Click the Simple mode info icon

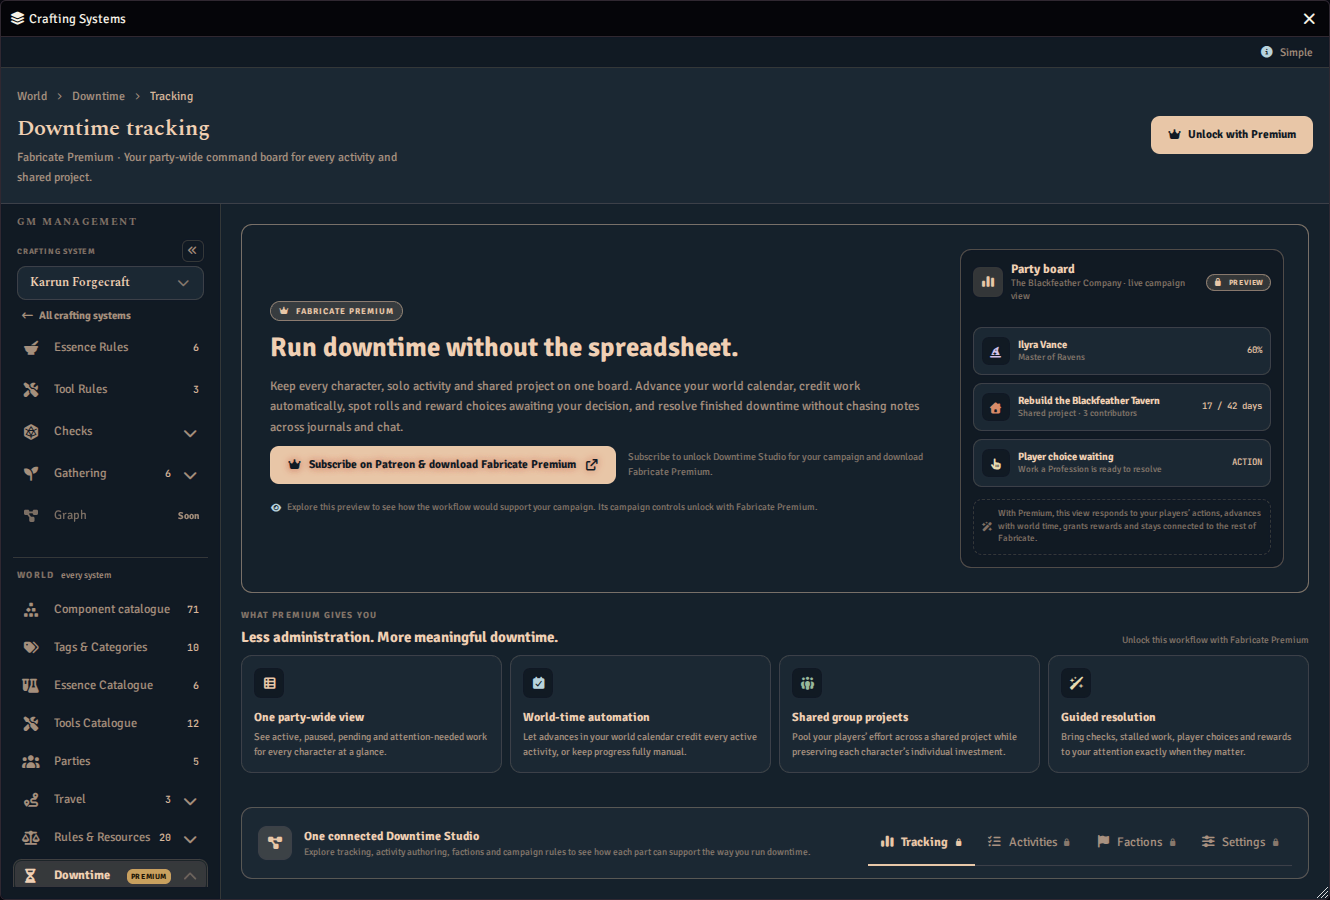1267,52
